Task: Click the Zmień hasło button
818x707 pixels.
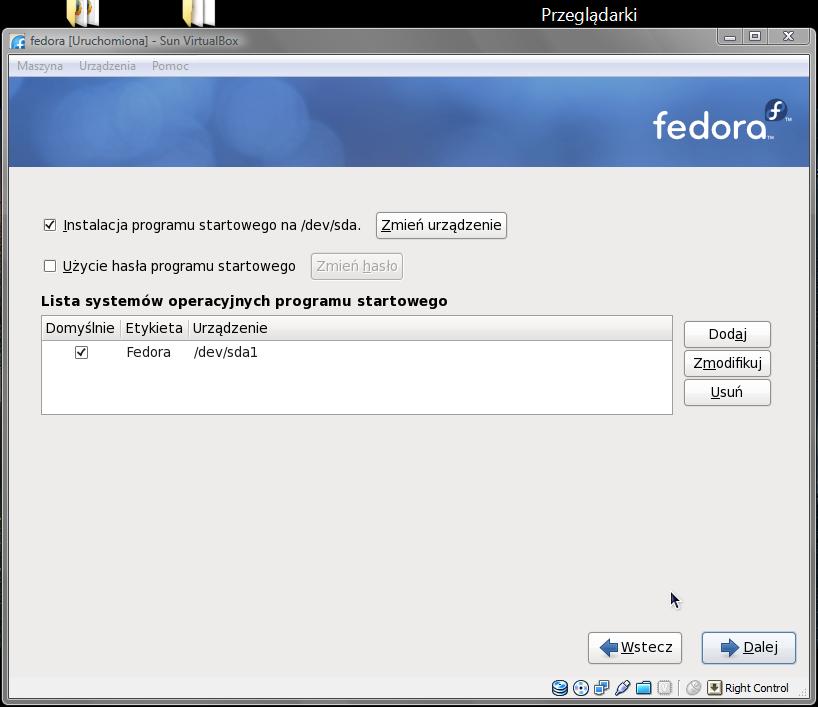Action: pyautogui.click(x=357, y=267)
